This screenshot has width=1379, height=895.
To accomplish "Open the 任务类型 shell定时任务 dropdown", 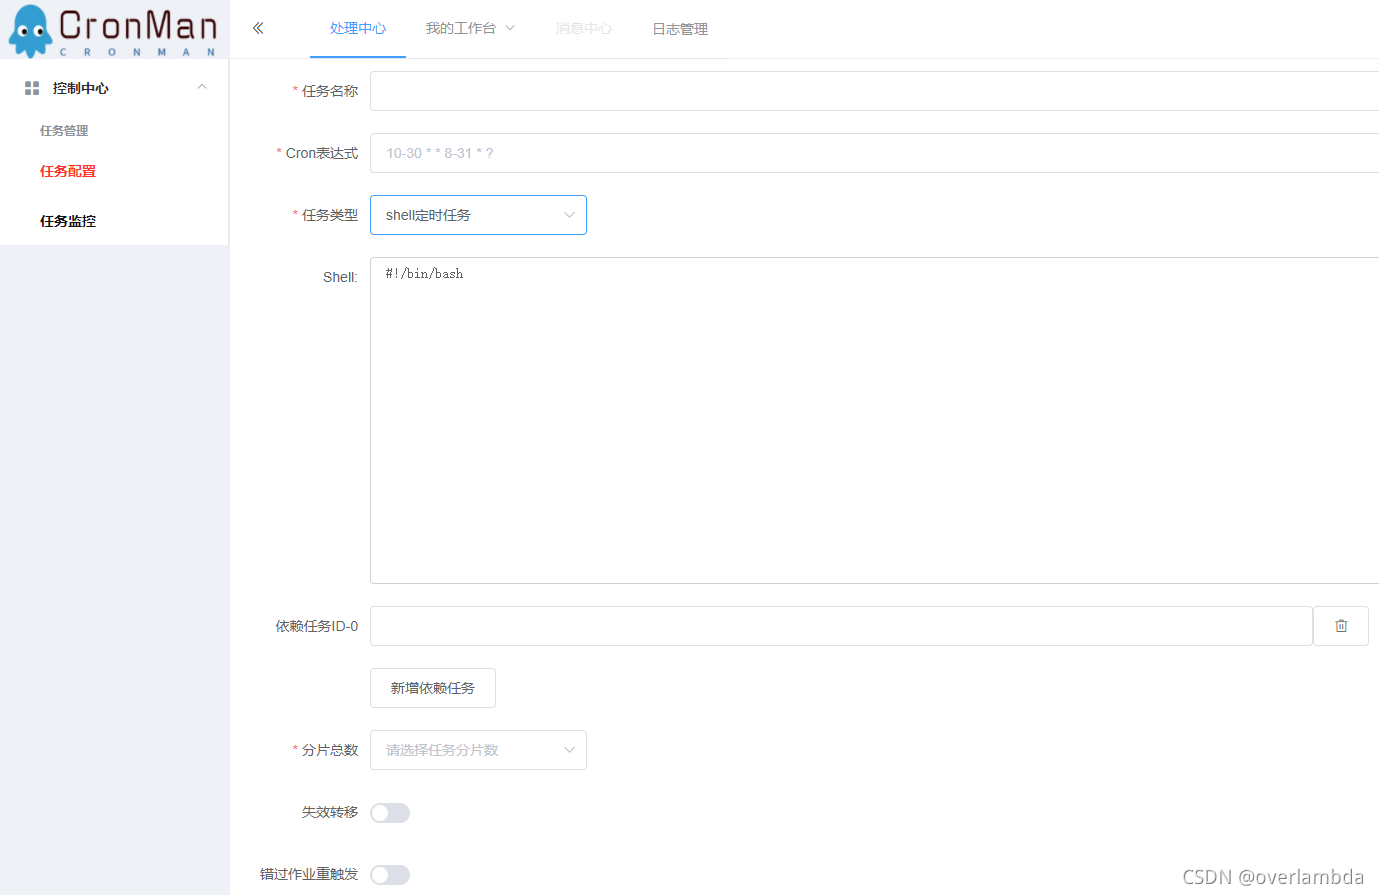I will [478, 215].
